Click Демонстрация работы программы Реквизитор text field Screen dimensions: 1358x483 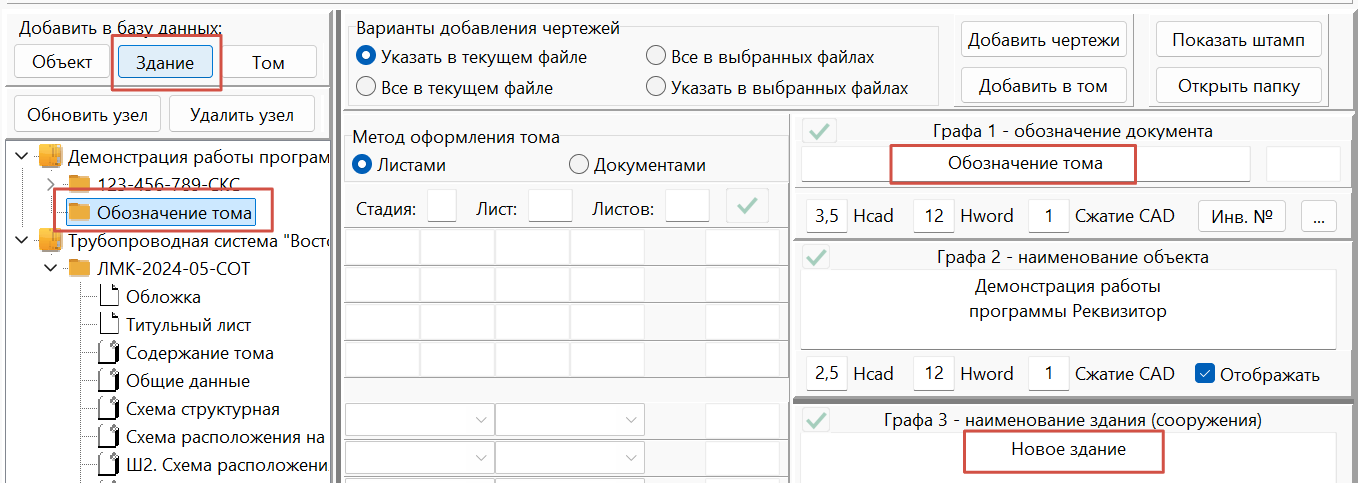[1068, 309]
